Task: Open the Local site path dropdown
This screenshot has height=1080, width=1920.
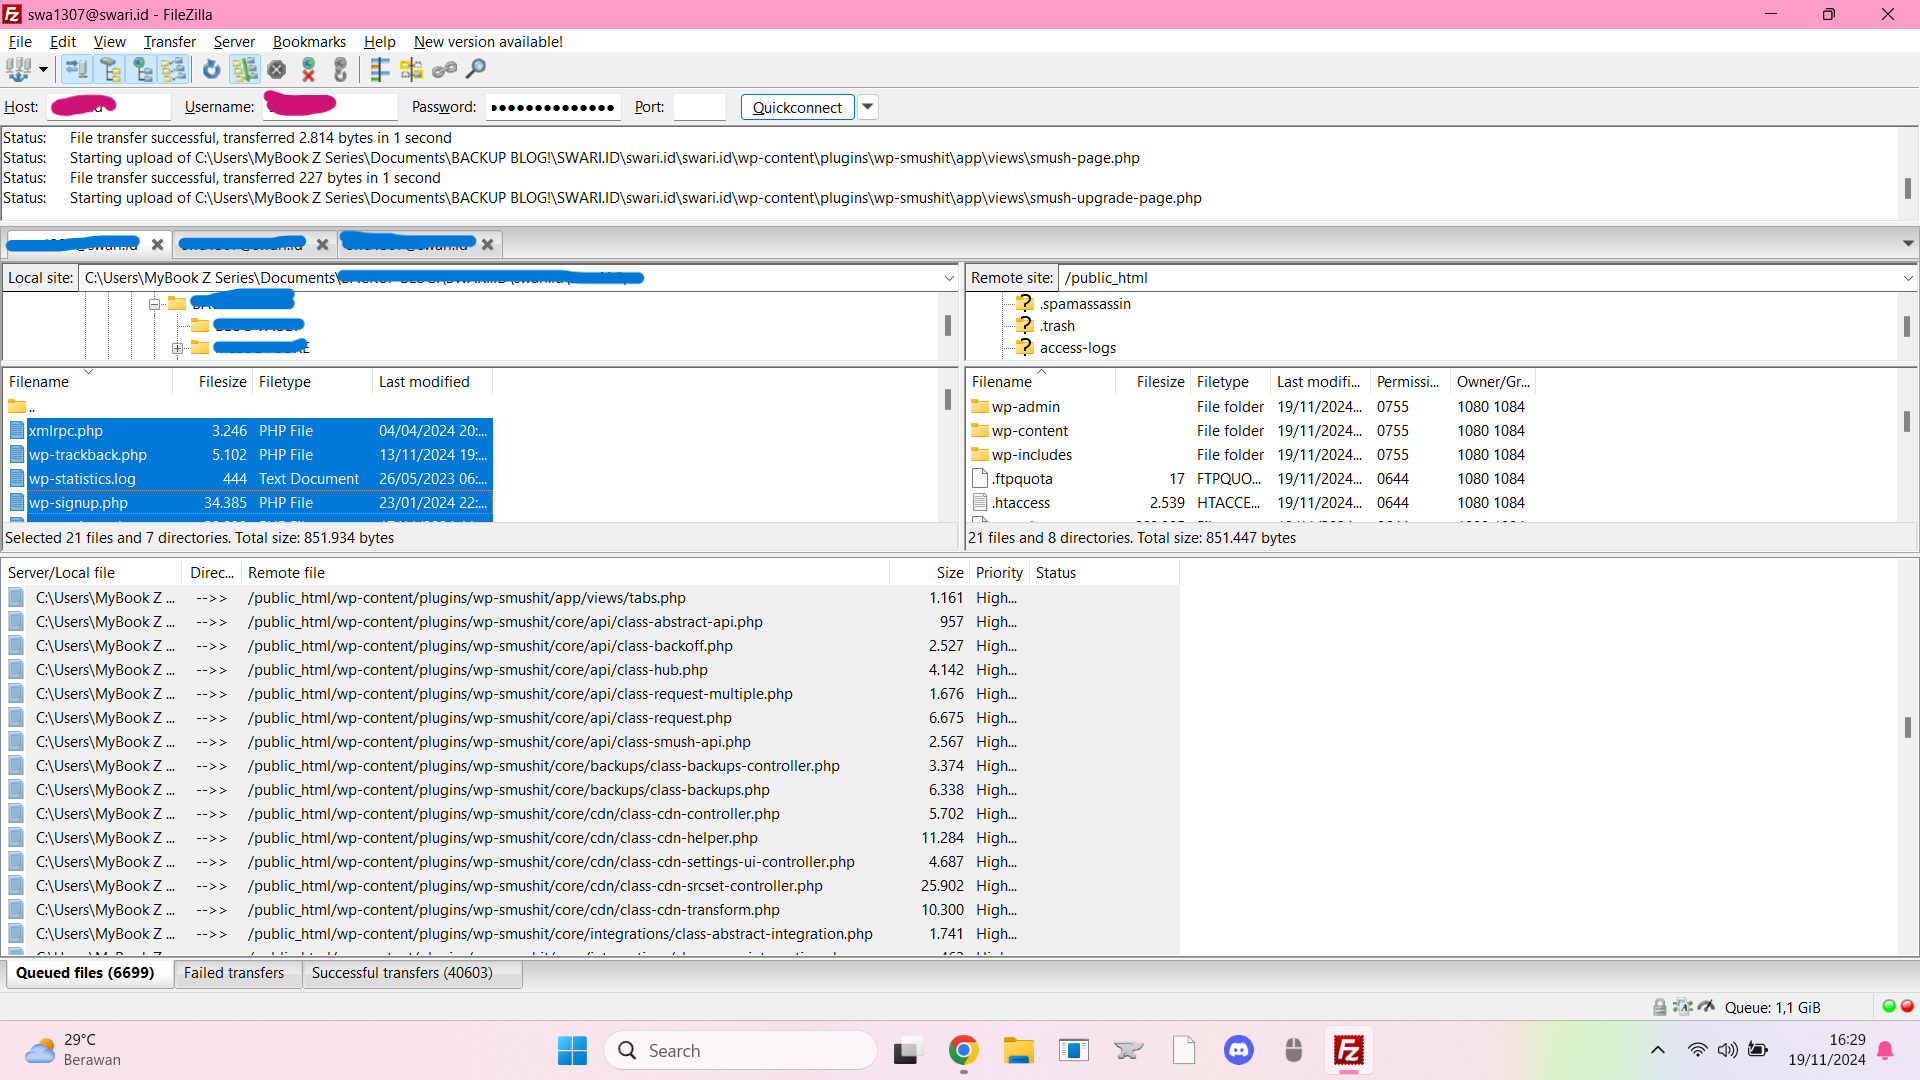Action: click(949, 279)
